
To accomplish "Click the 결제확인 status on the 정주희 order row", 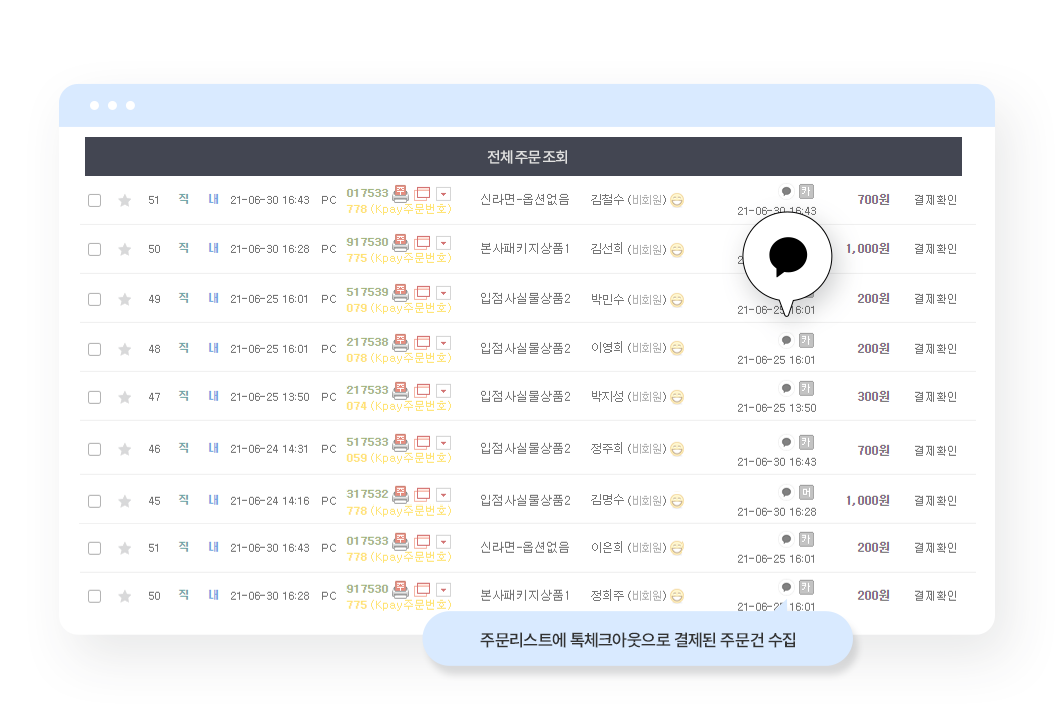I will [x=935, y=450].
